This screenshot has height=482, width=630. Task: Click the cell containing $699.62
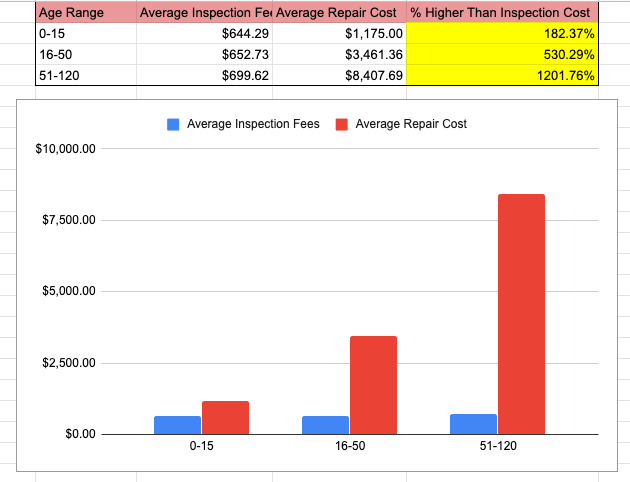pos(203,75)
